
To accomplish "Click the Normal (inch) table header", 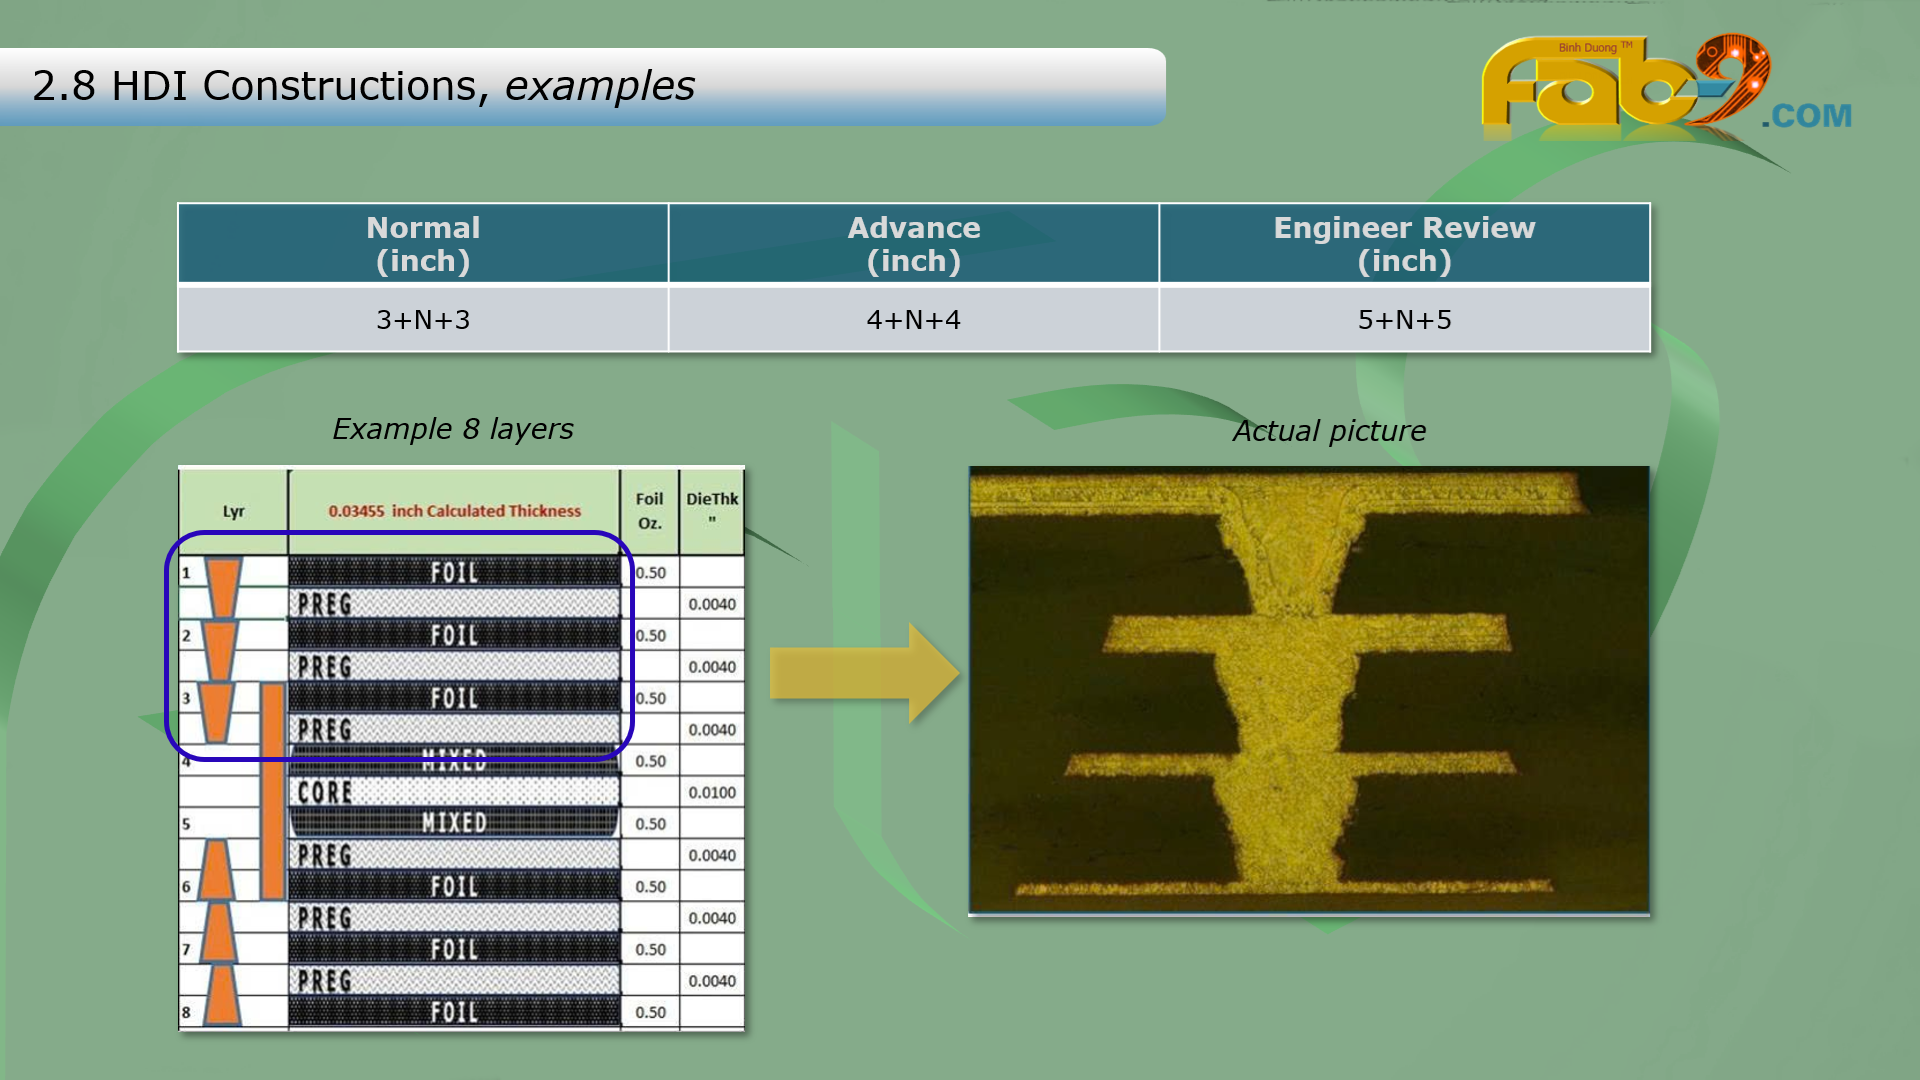I will [x=423, y=244].
